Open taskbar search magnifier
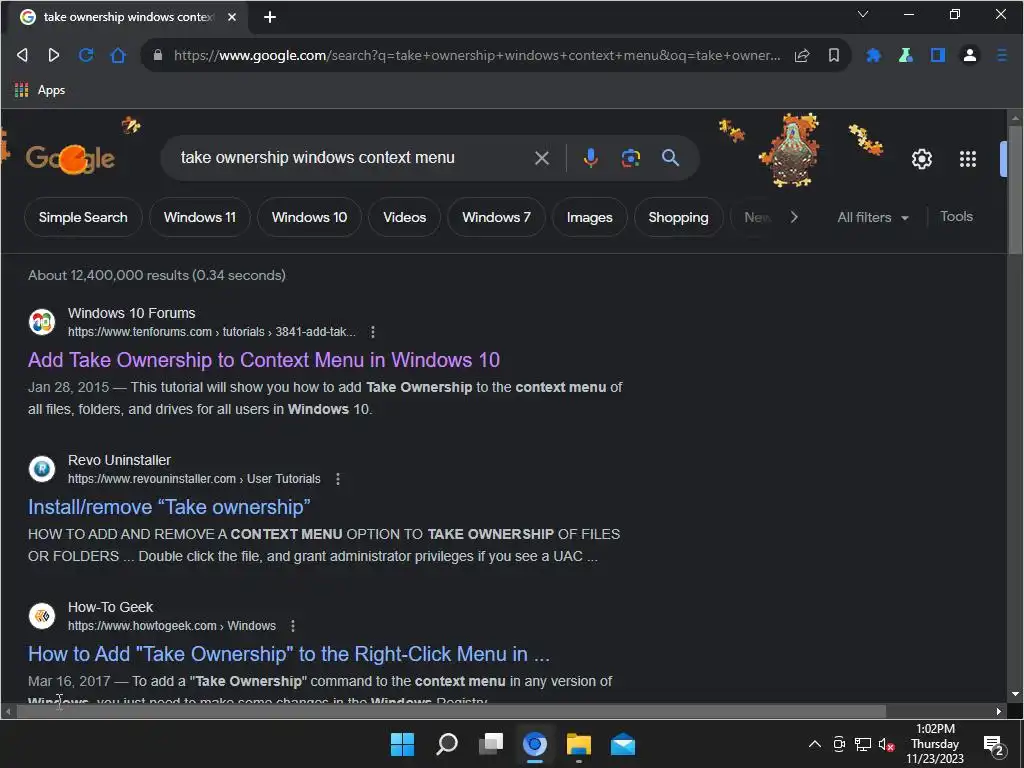The image size is (1024, 768). click(447, 744)
